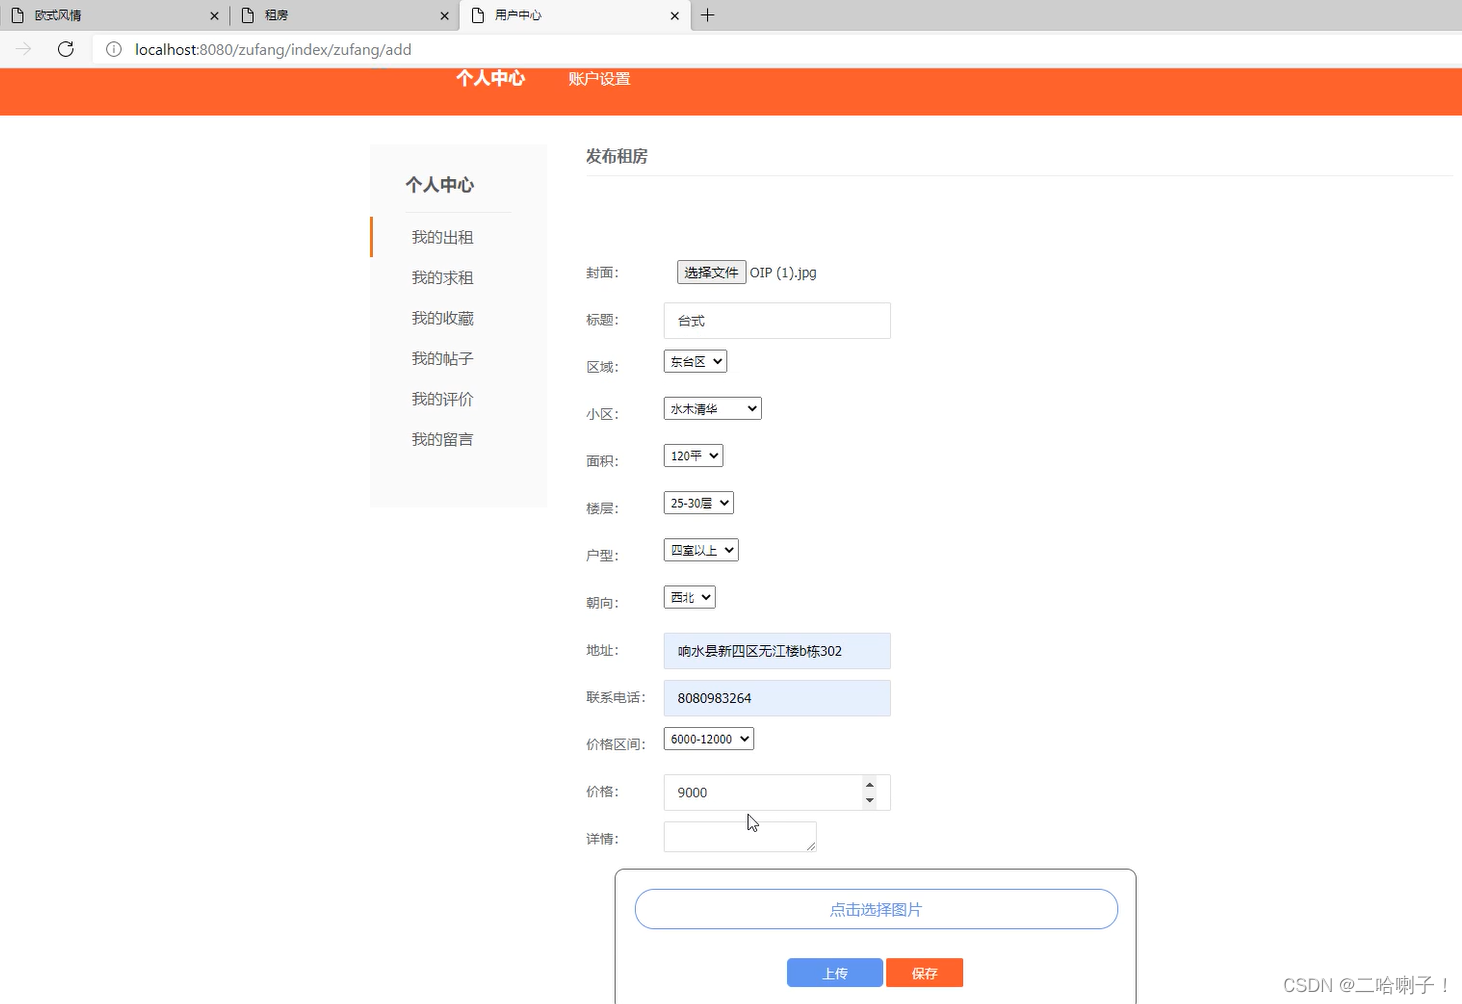Screen dimensions: 1462x1004
Task: Open 我的收藏 in the sidebar
Action: [x=442, y=317]
